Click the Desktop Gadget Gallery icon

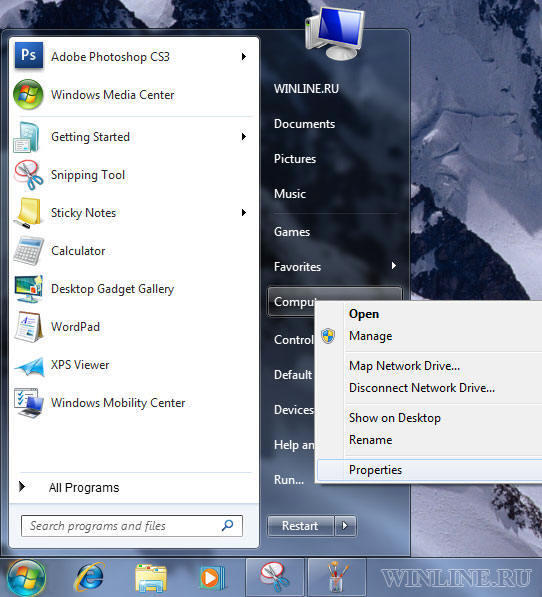(x=28, y=289)
